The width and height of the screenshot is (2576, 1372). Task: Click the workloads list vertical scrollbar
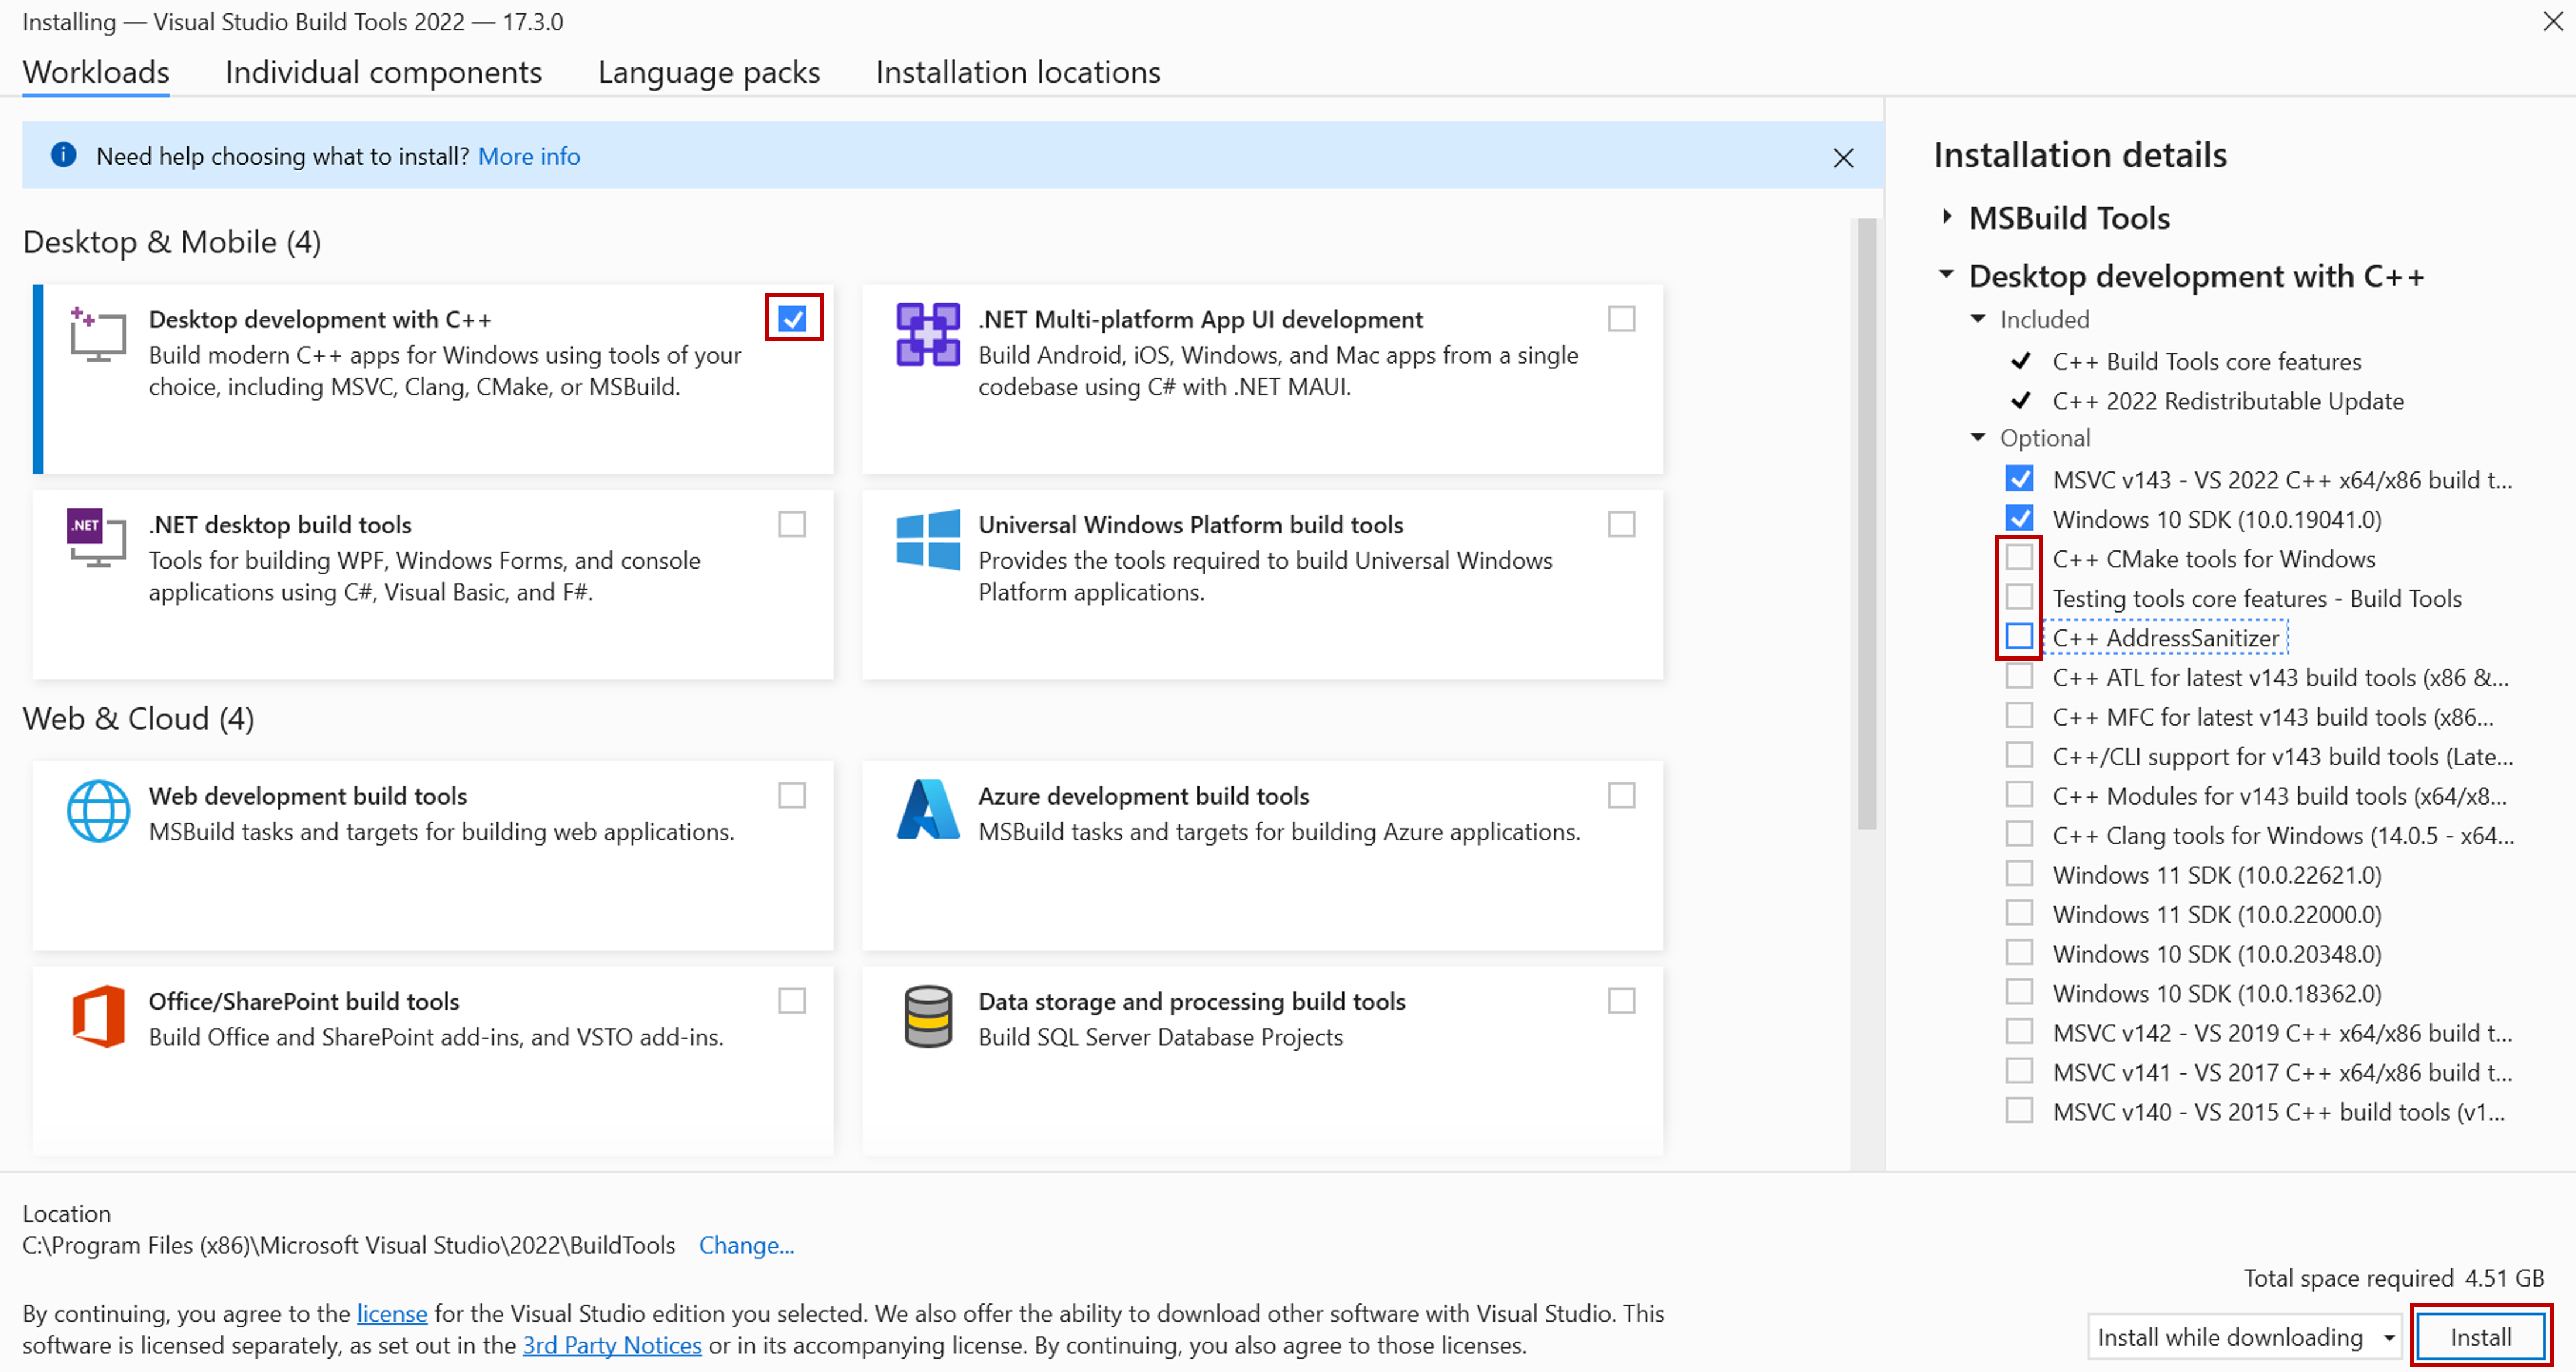[x=1866, y=525]
